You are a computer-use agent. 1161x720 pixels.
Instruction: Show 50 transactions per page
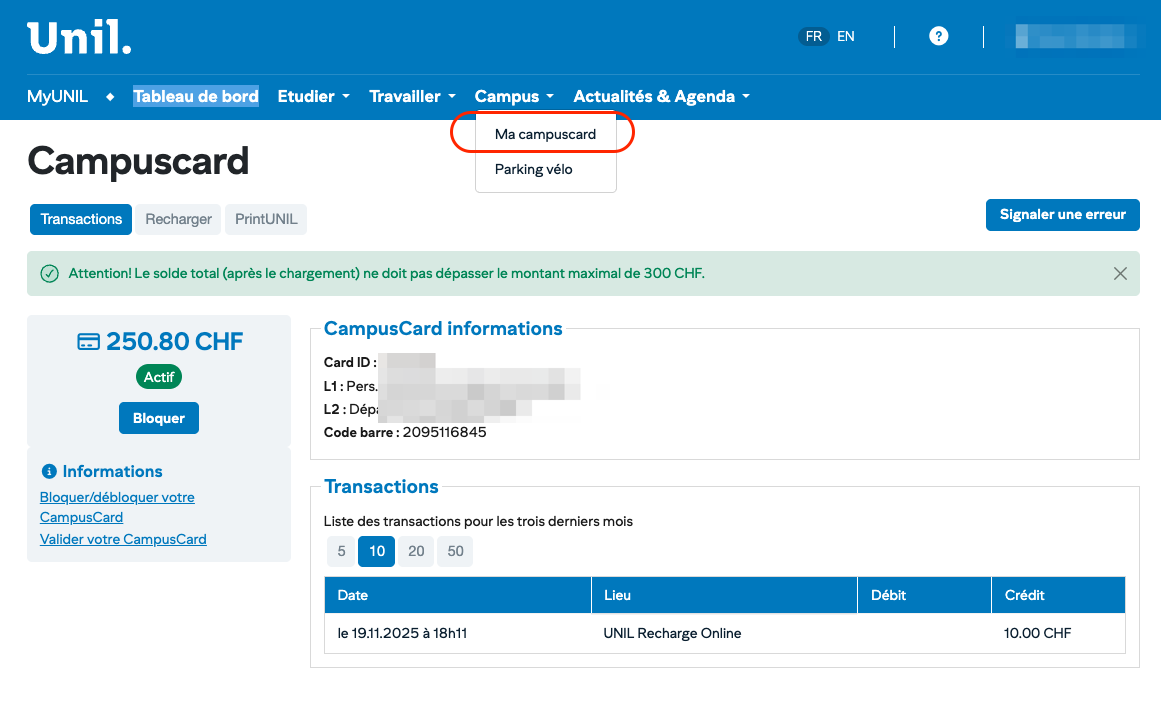(455, 551)
